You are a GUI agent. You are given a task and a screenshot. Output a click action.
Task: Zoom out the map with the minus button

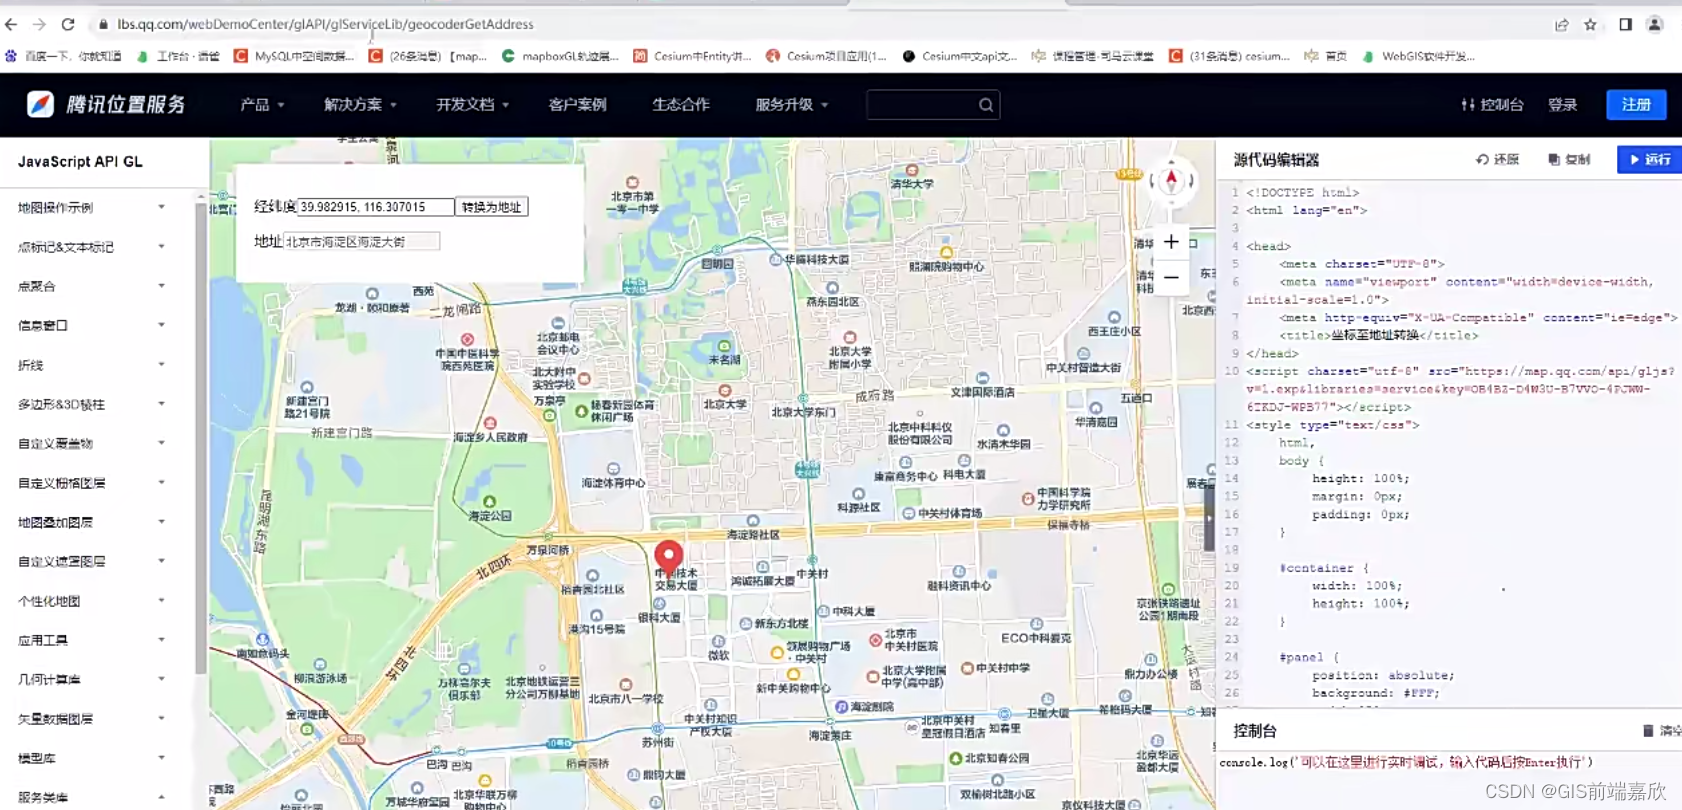click(1171, 277)
